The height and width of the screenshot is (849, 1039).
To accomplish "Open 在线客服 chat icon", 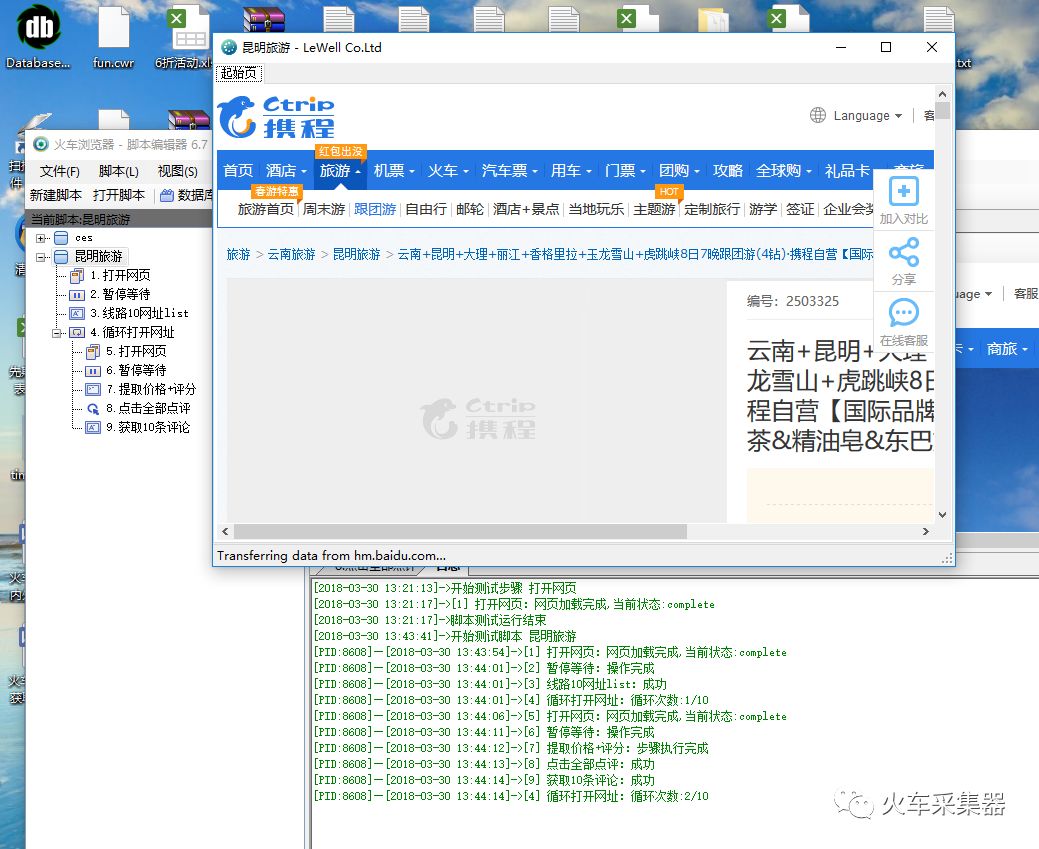I will [904, 313].
